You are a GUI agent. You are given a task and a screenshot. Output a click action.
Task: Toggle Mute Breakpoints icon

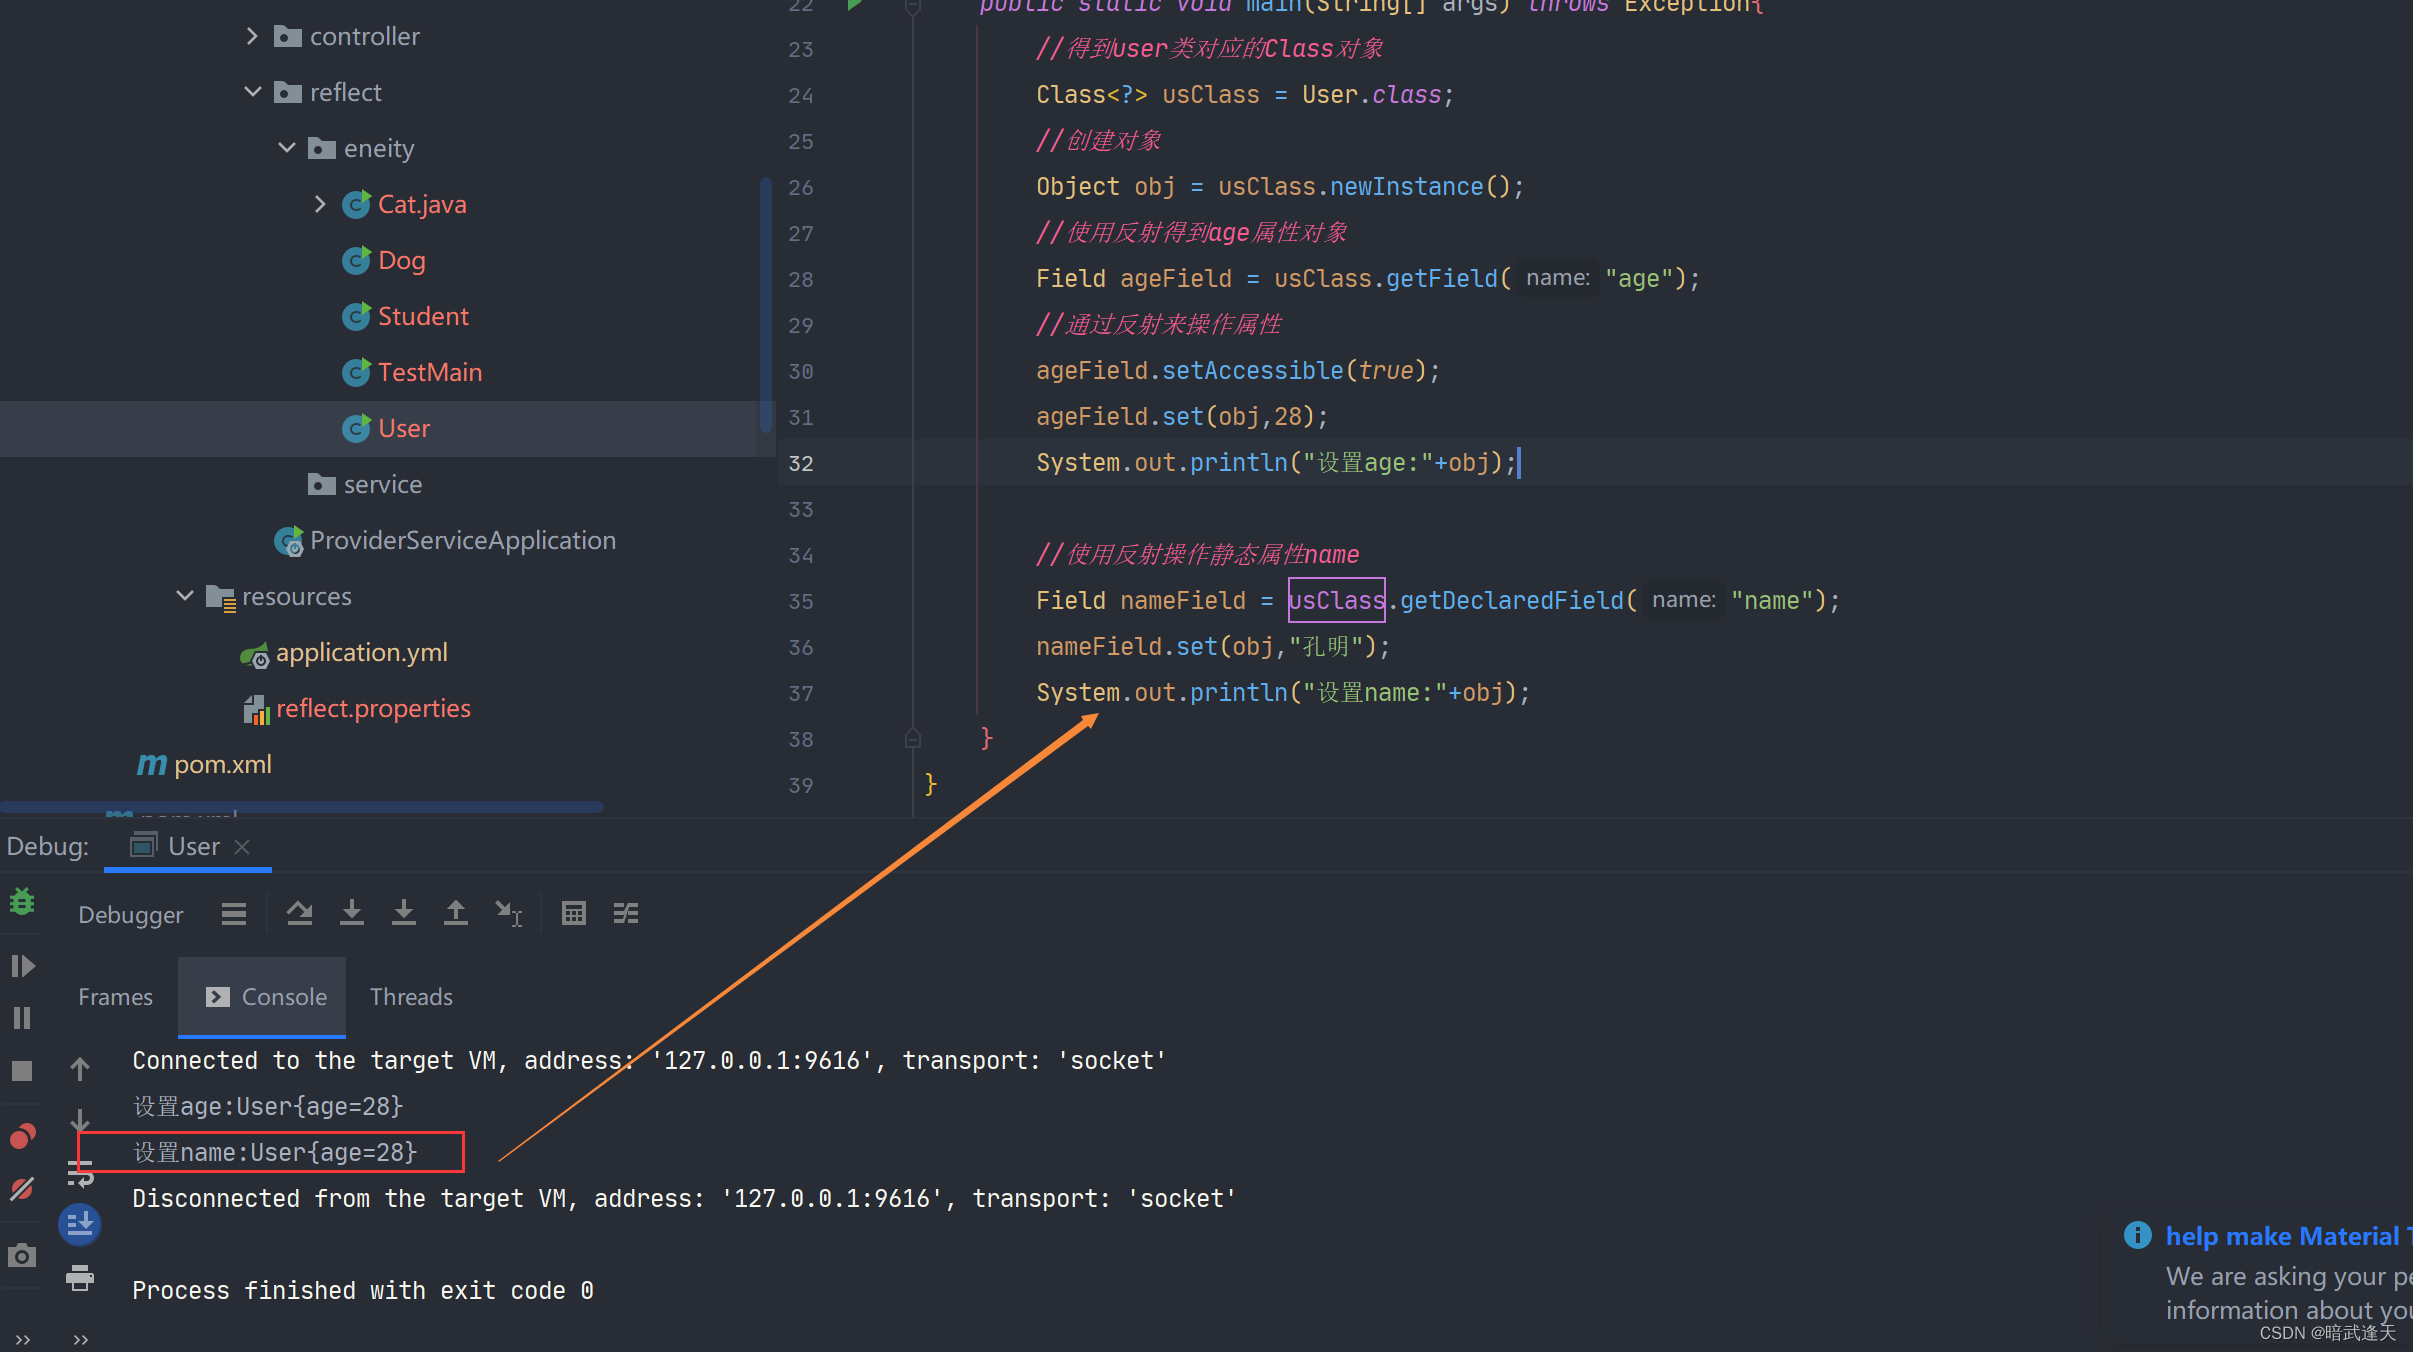(22, 1188)
